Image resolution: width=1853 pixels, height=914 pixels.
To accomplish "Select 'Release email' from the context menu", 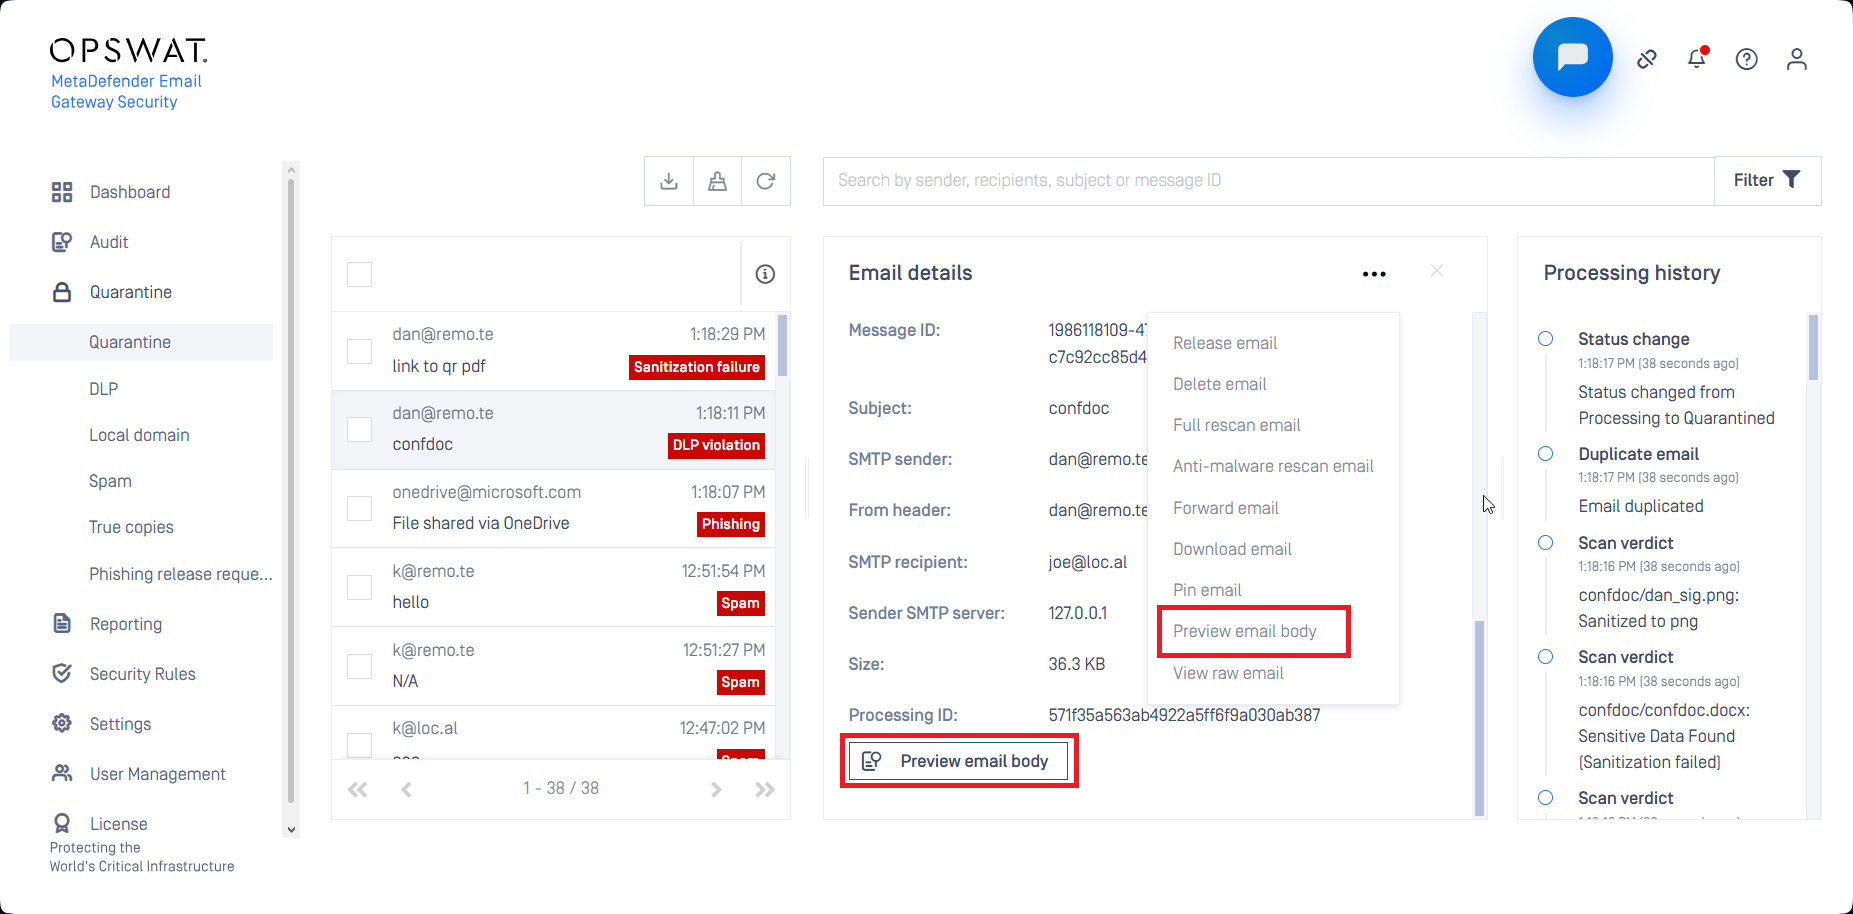I will point(1225,343).
